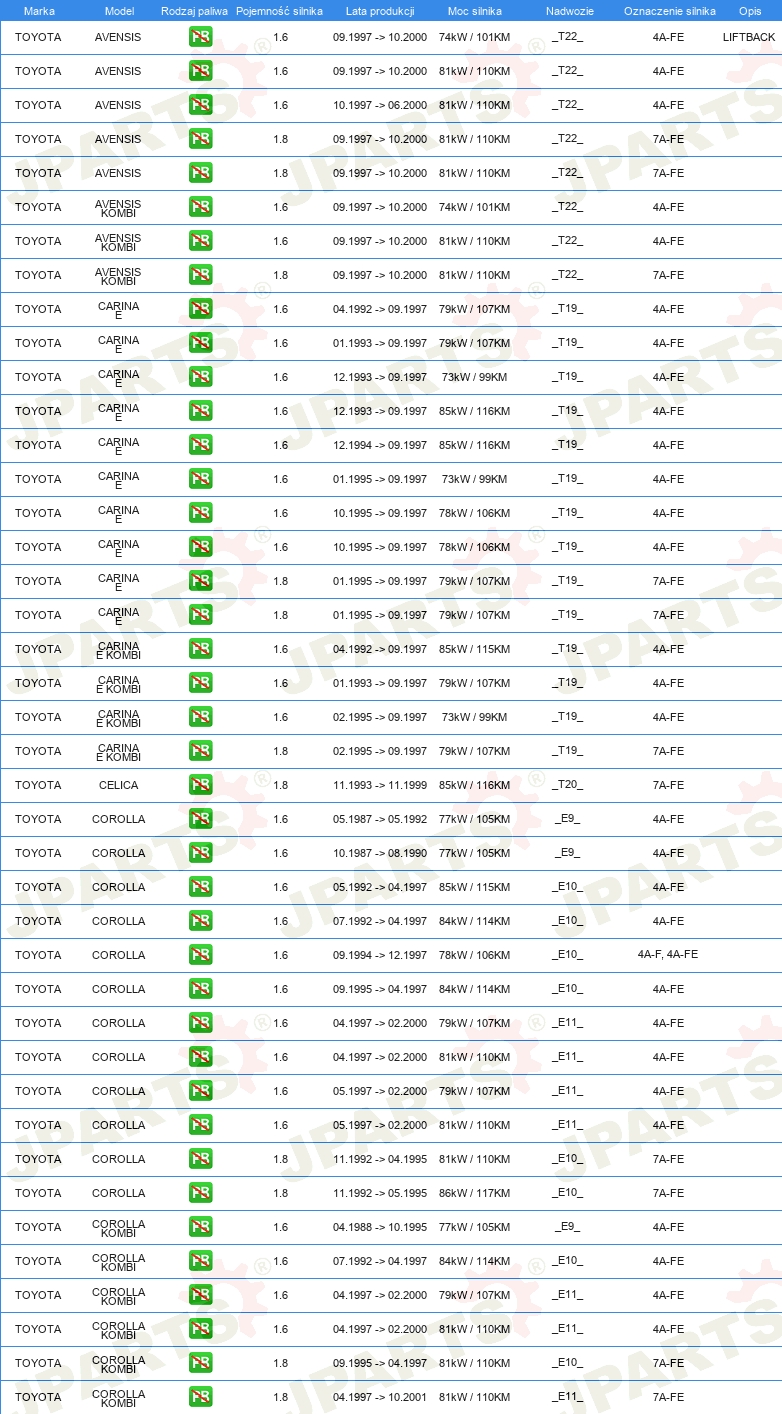Click the 10.1997 -> 06.2000 production years cell

380,105
